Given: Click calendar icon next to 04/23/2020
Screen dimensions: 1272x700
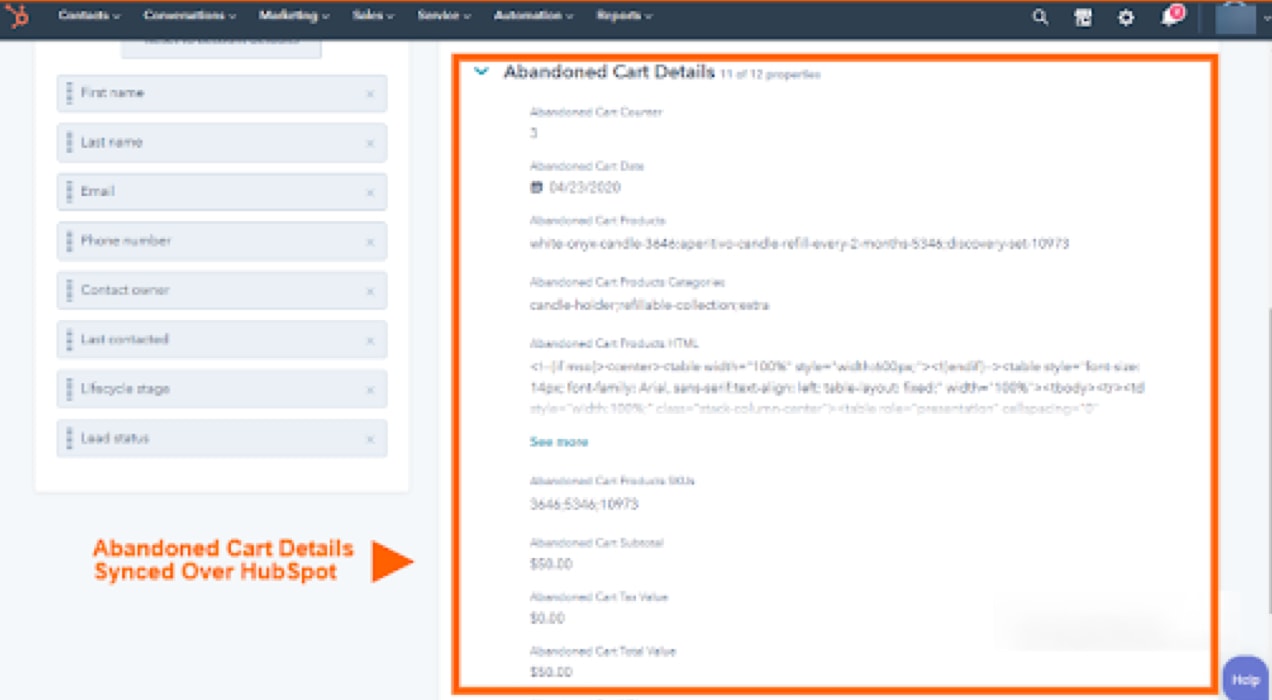Looking at the screenshot, I should (536, 187).
